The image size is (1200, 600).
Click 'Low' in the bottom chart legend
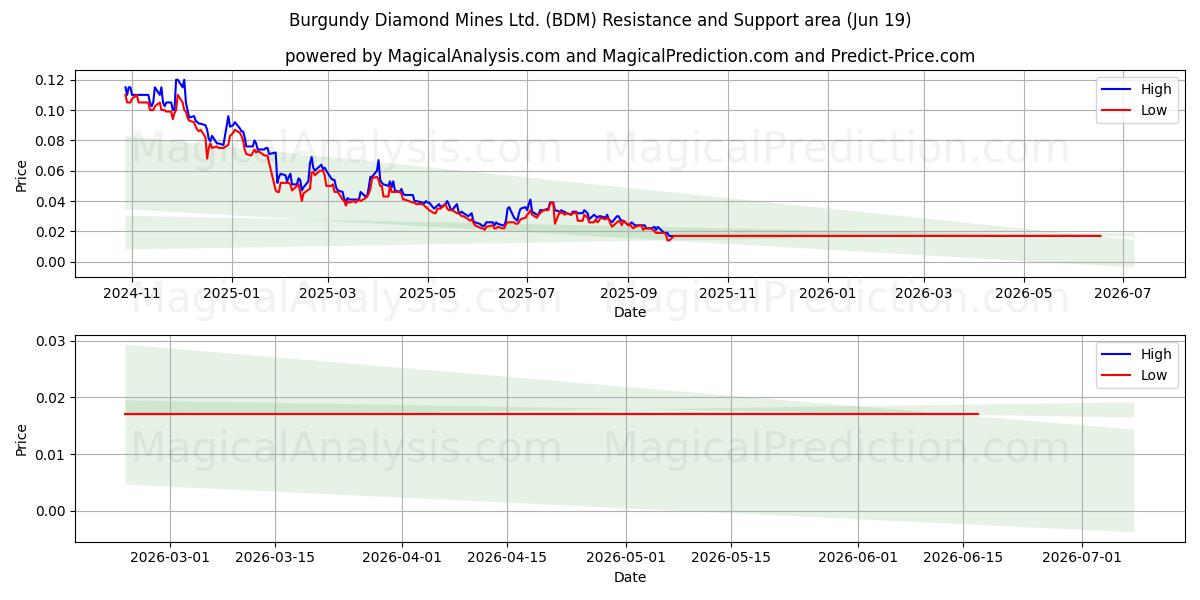[1154, 375]
